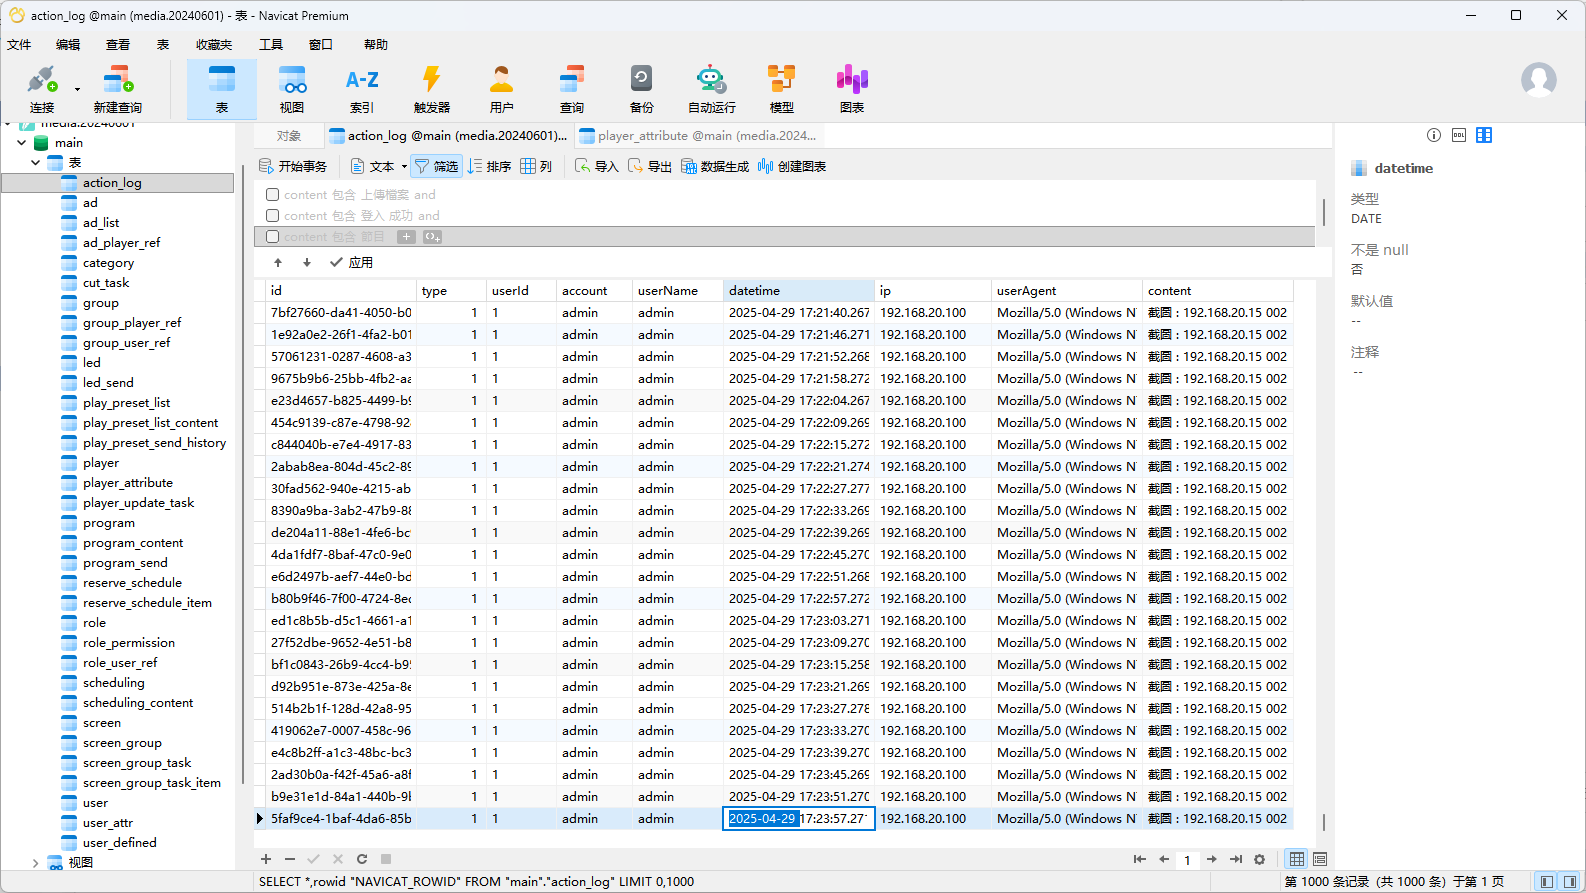This screenshot has width=1586, height=893.
Task: Collapse the 表 tables tree node
Action: [x=36, y=162]
